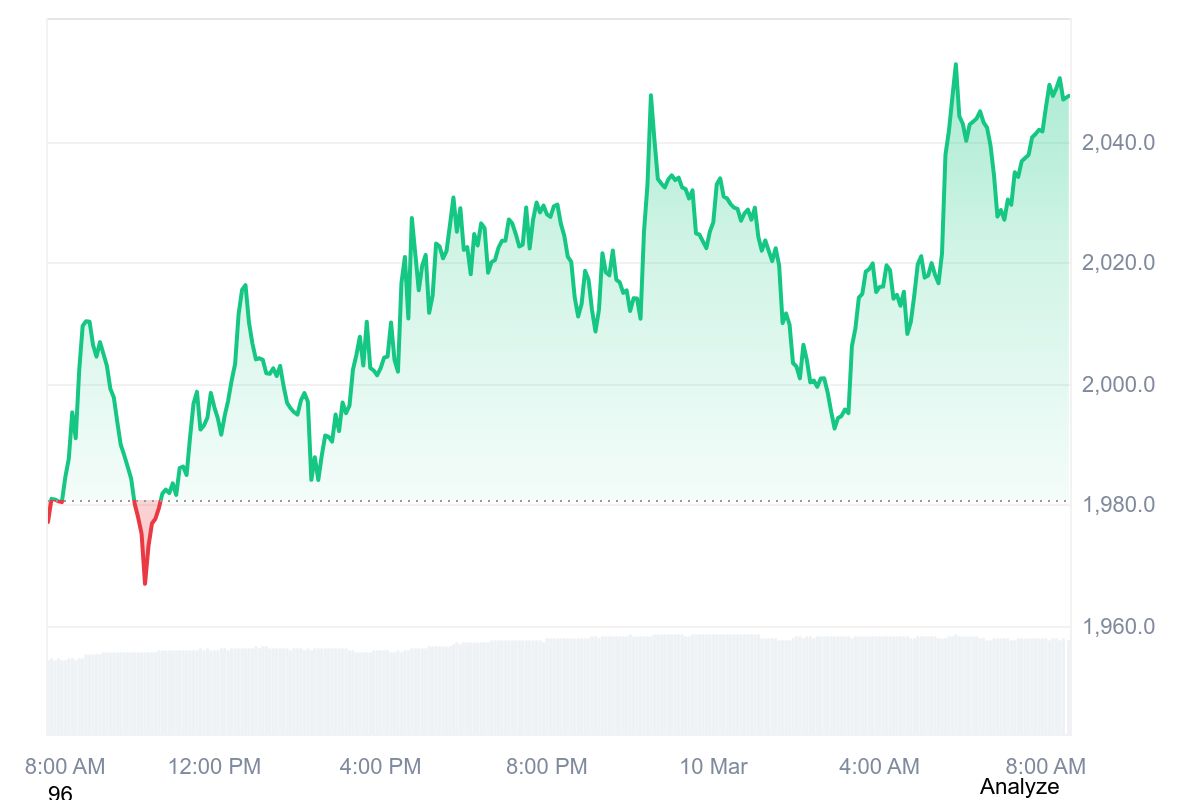Click the Analyze link below the chart

coord(1019,787)
